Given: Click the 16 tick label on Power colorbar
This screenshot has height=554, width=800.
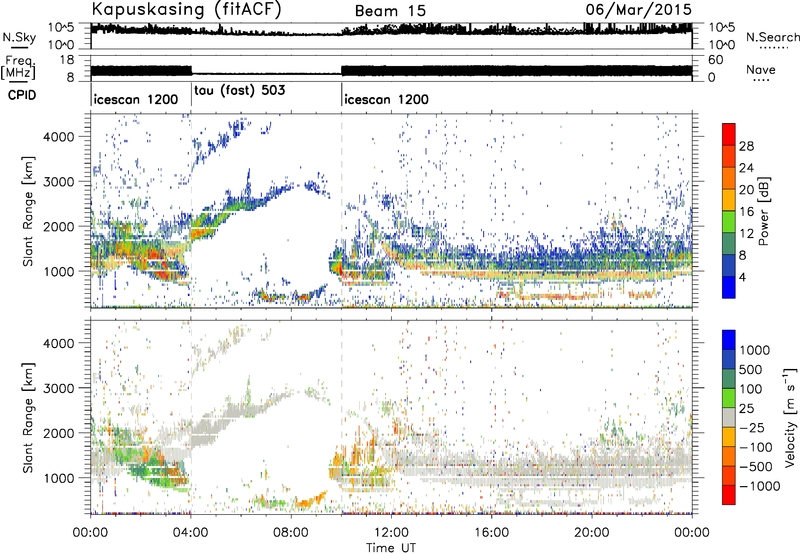Looking at the screenshot, I should (746, 212).
